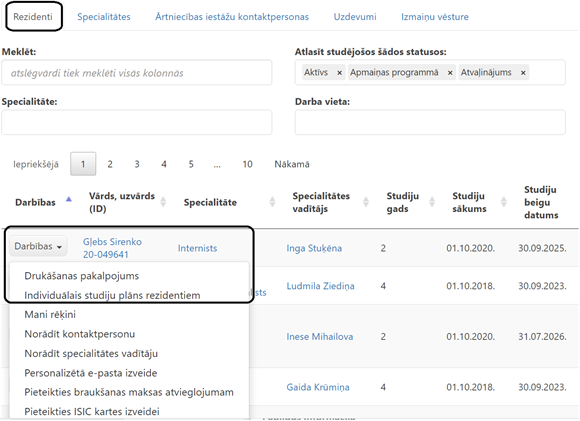Remove the Apmaiņas programmā filter tag

coord(450,73)
